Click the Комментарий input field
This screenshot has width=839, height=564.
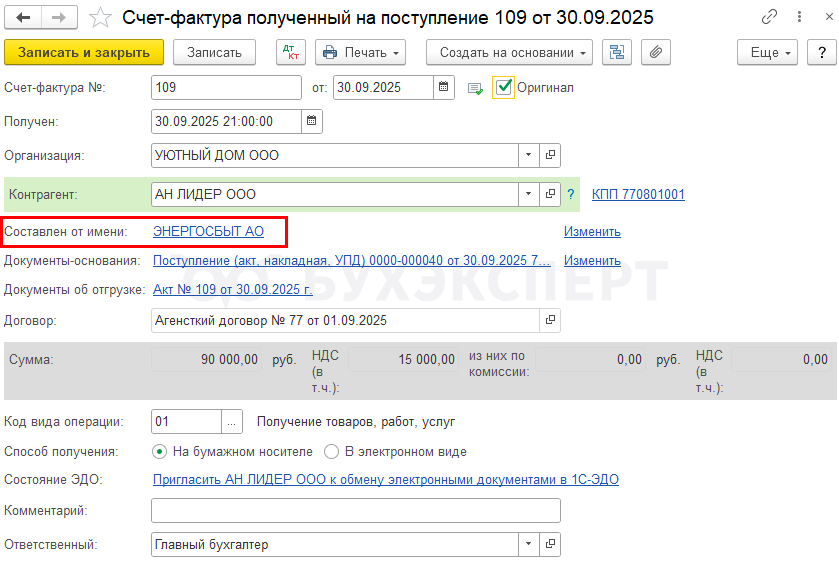tap(356, 510)
